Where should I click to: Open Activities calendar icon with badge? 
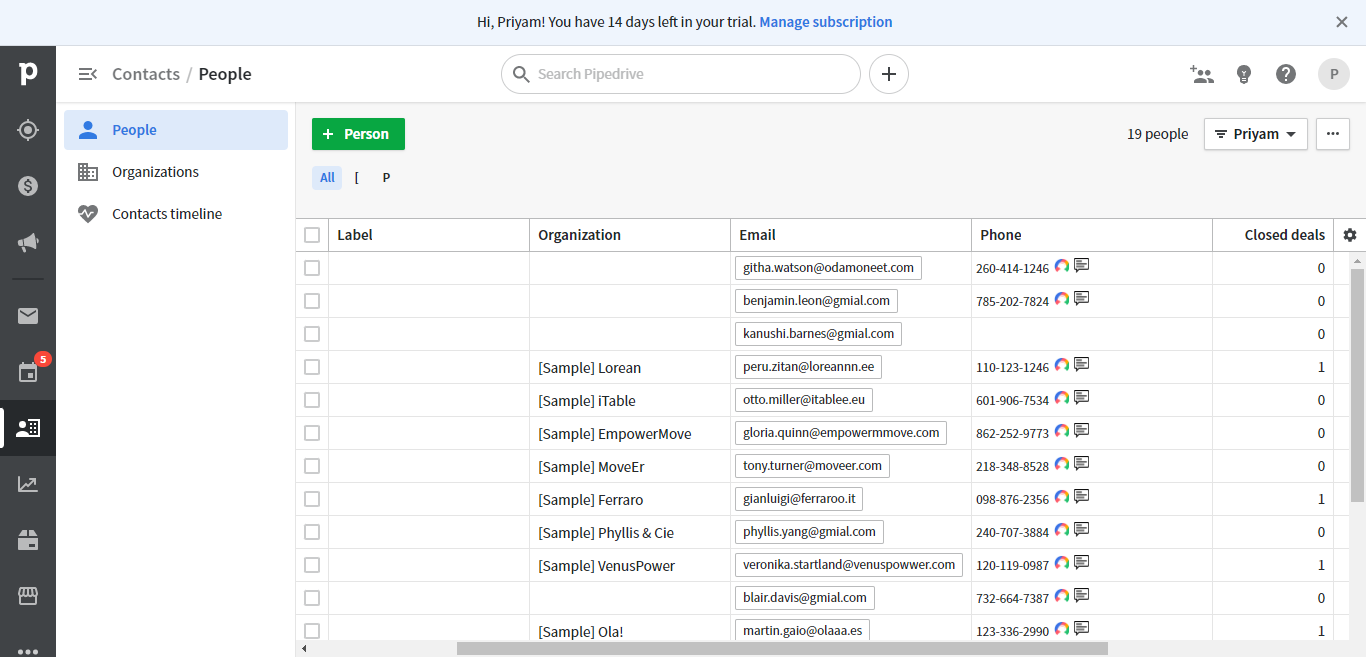click(x=28, y=372)
